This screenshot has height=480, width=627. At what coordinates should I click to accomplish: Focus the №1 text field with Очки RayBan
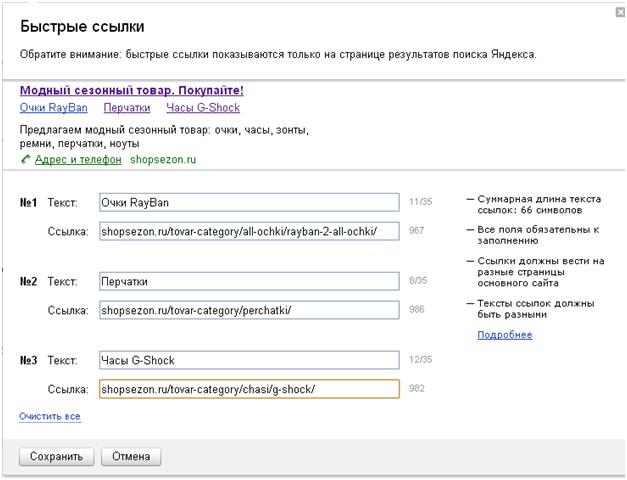pyautogui.click(x=249, y=203)
